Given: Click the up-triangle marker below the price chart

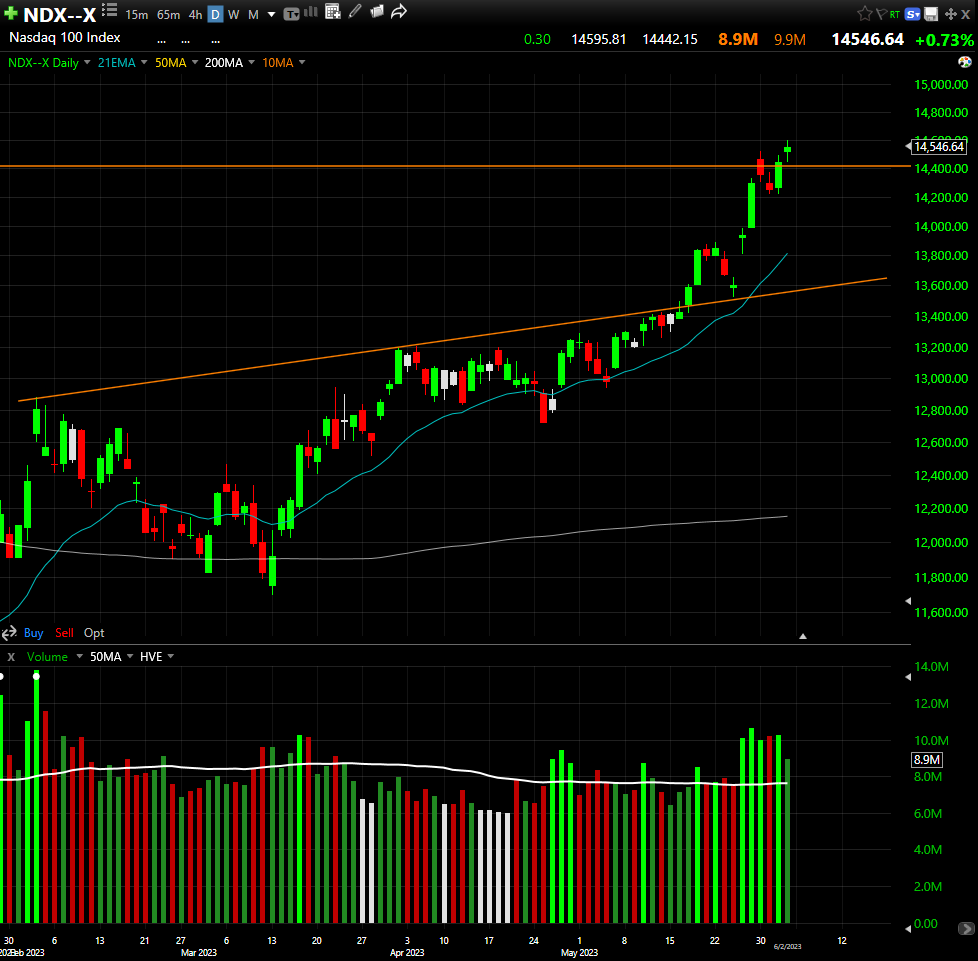Looking at the screenshot, I should click(x=803, y=636).
